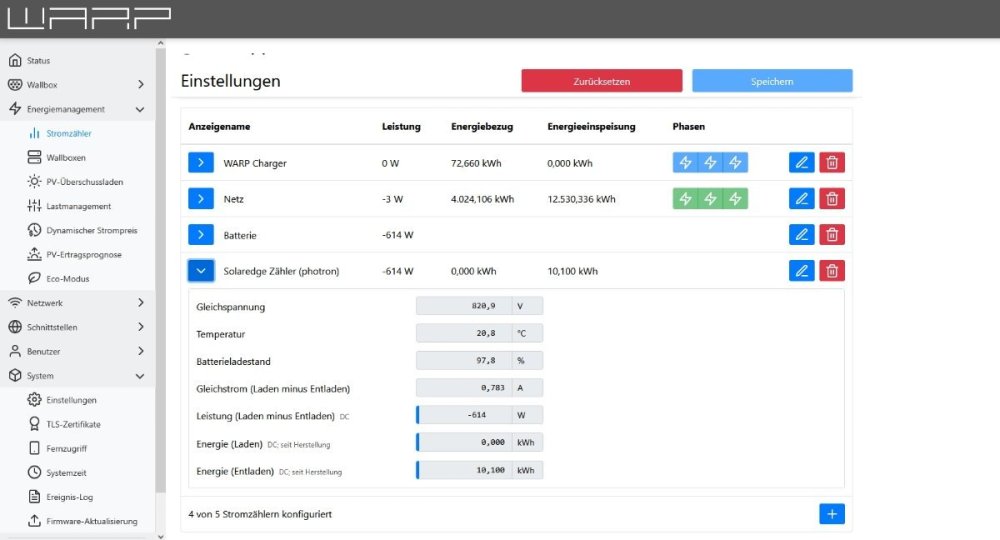Delete the Netz meter

point(832,199)
